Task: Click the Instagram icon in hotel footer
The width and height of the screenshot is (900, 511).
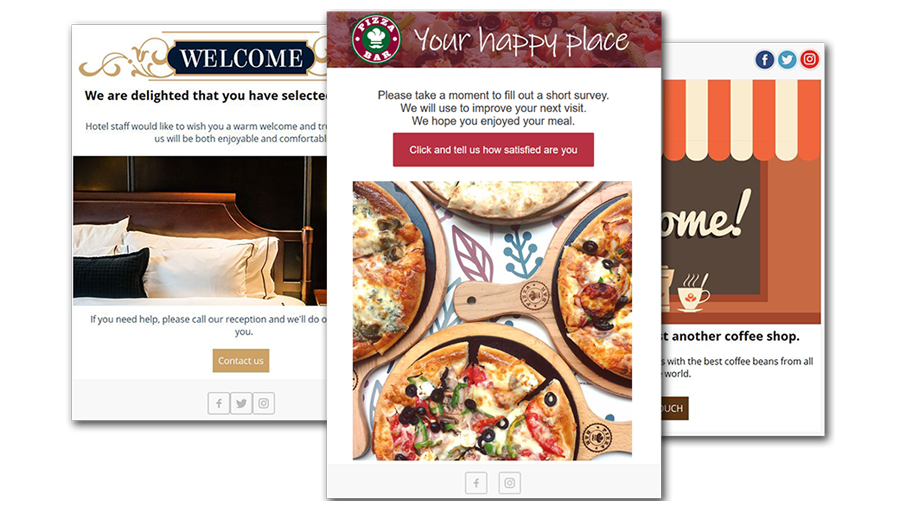Action: click(x=263, y=403)
